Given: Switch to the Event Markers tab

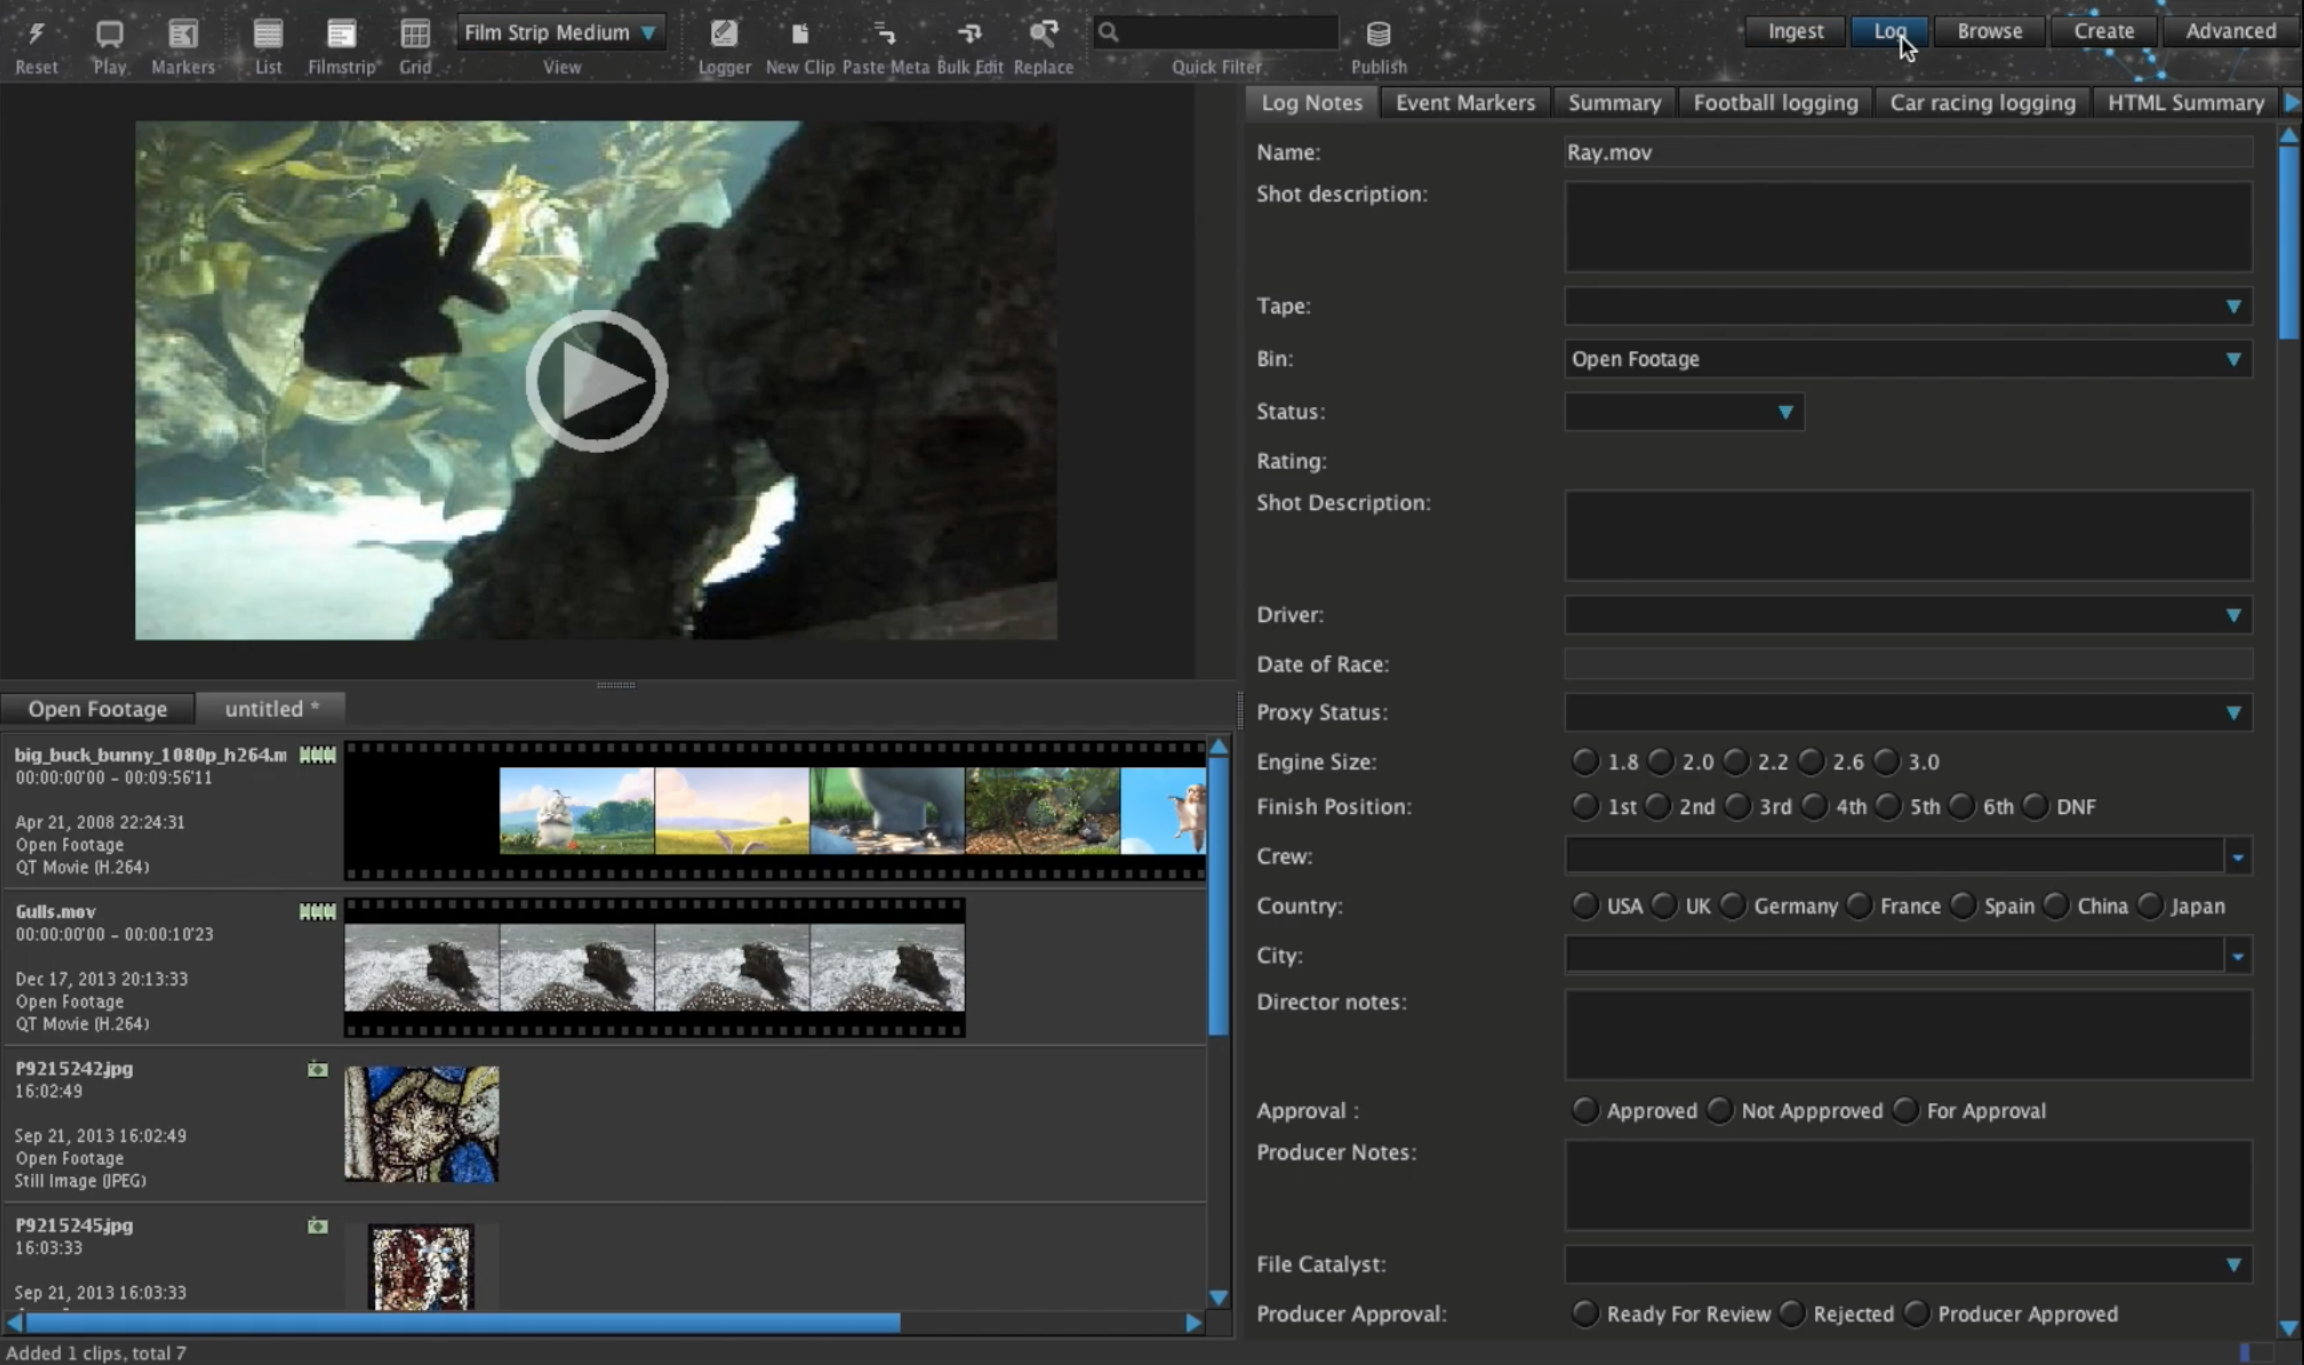Looking at the screenshot, I should [x=1465, y=103].
